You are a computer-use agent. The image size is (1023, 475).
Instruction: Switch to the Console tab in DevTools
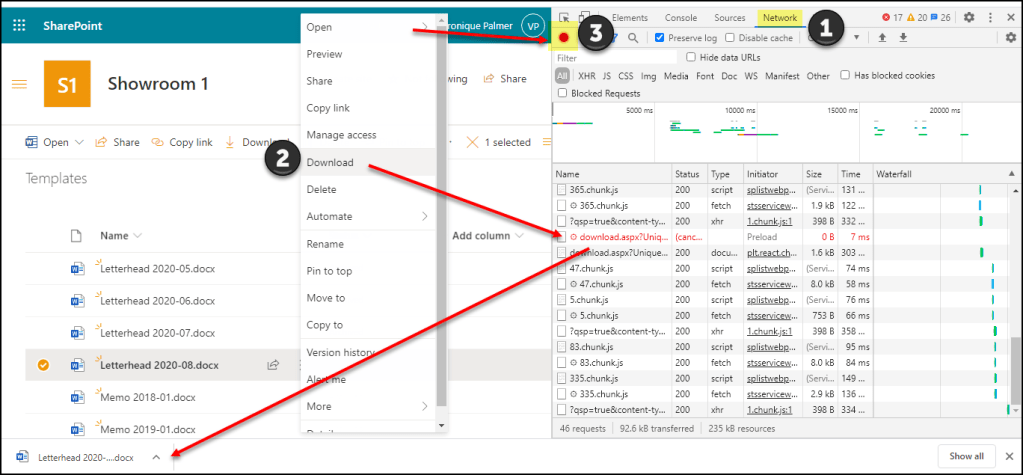pos(681,17)
